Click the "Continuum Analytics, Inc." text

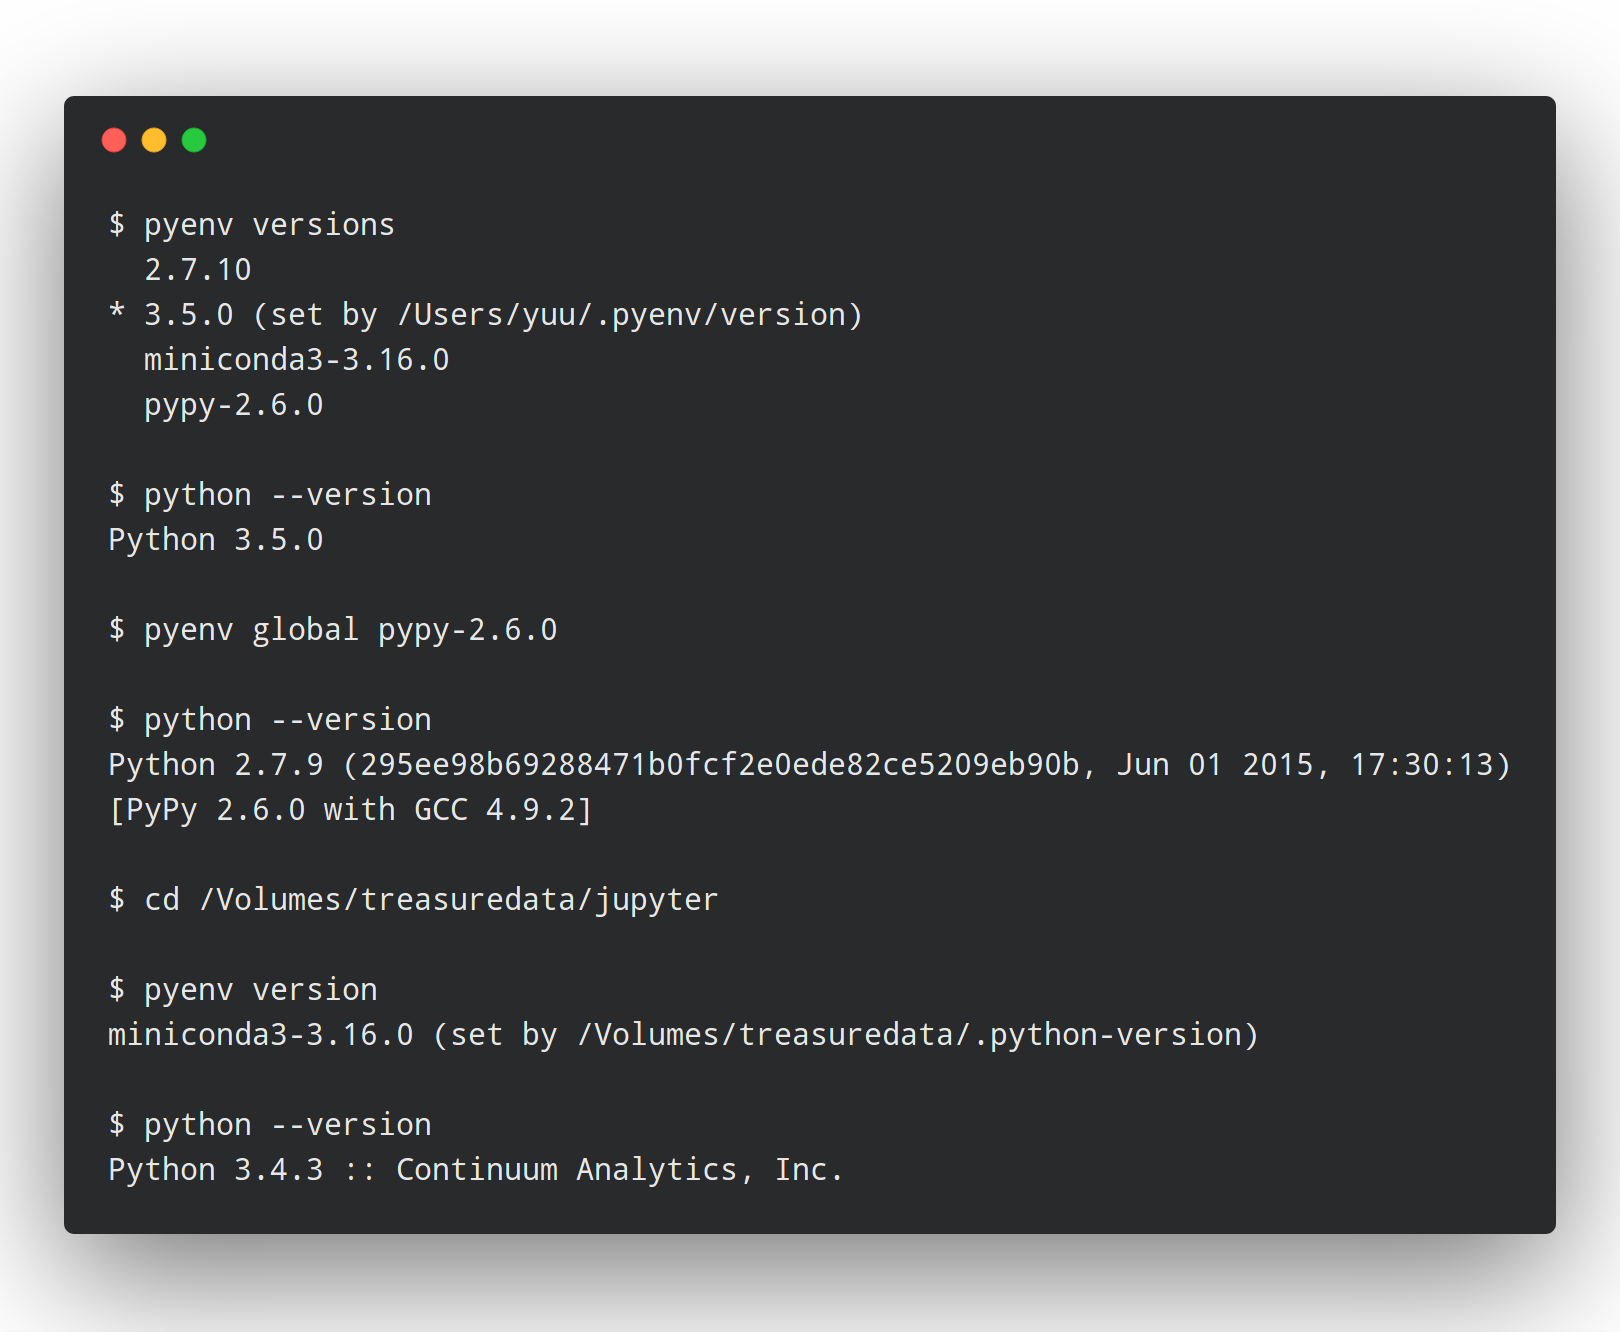(620, 1170)
